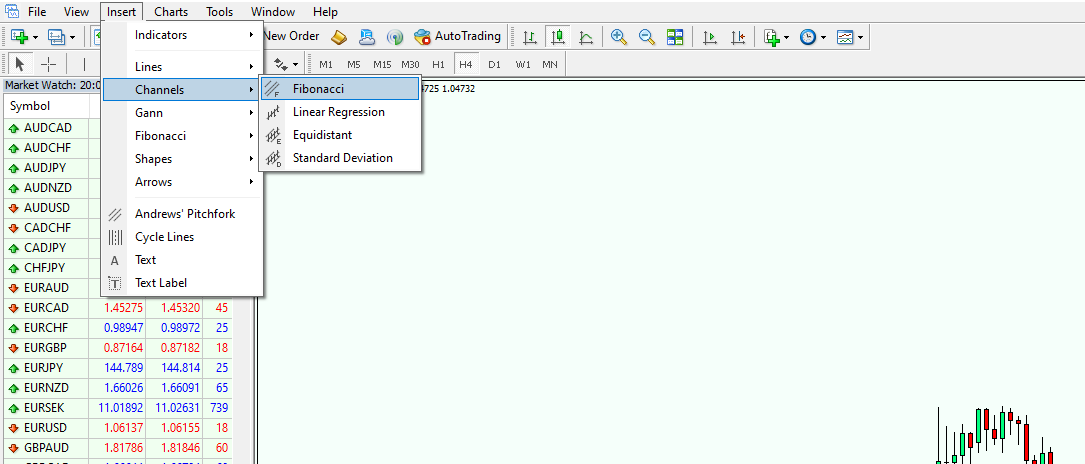Select EURUSD row in Market Watch

click(50, 427)
